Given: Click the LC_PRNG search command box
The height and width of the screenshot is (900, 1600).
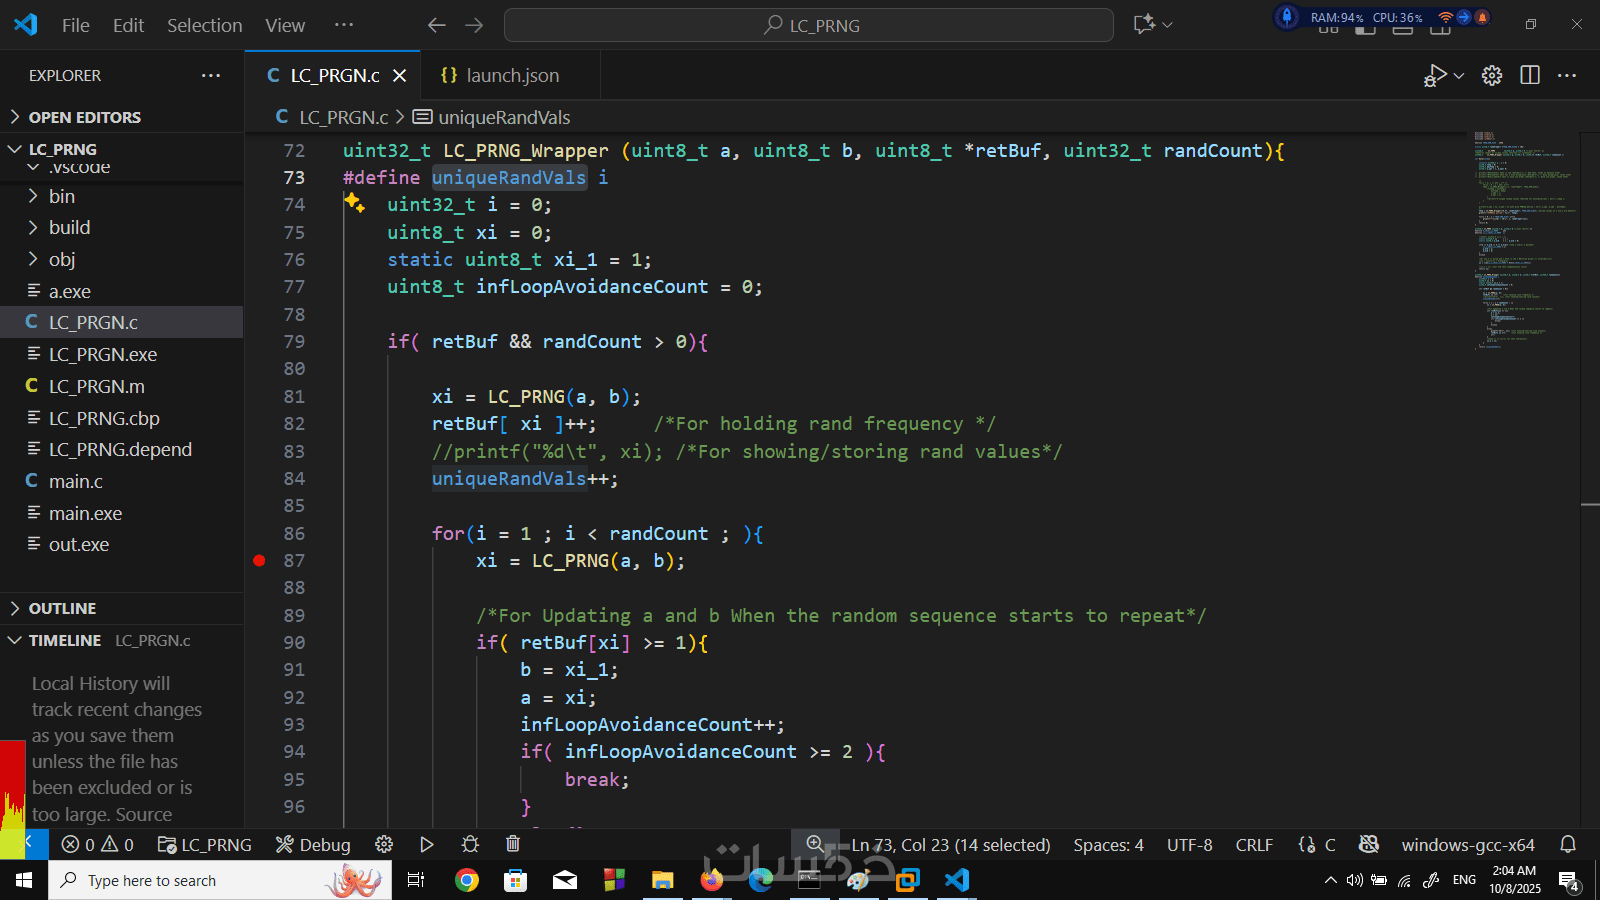Looking at the screenshot, I should [x=809, y=25].
